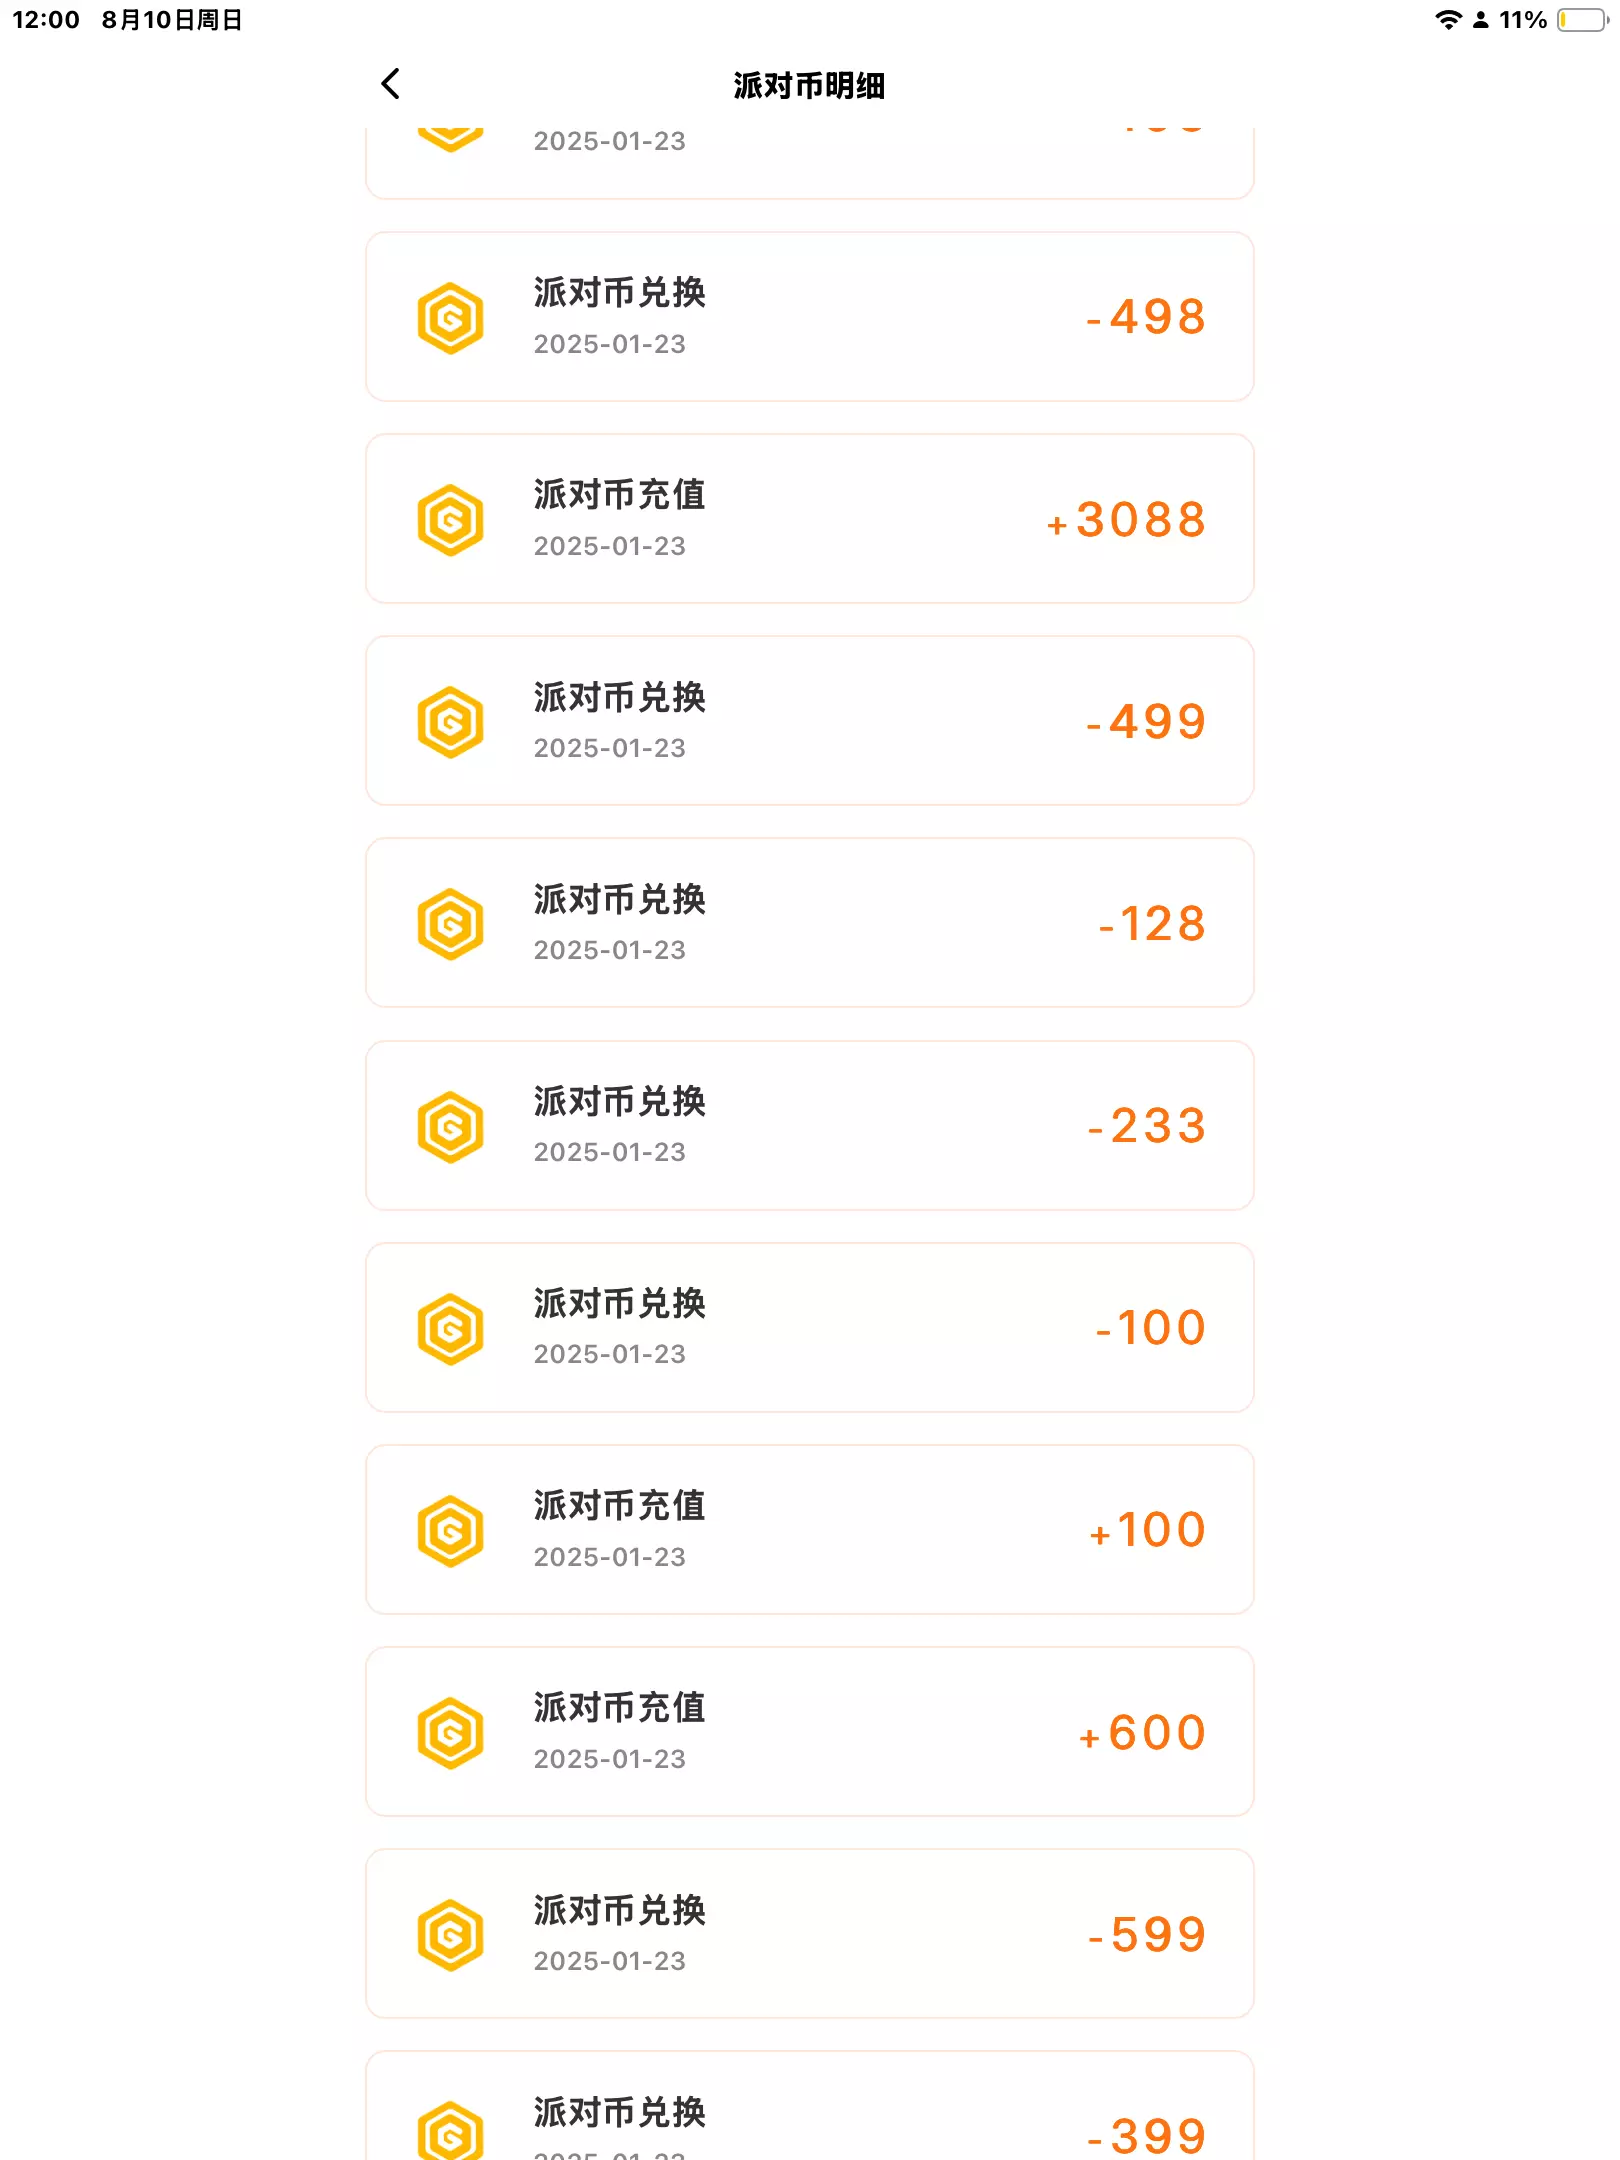
Task: Tap the back arrow in header
Action: pos(391,84)
